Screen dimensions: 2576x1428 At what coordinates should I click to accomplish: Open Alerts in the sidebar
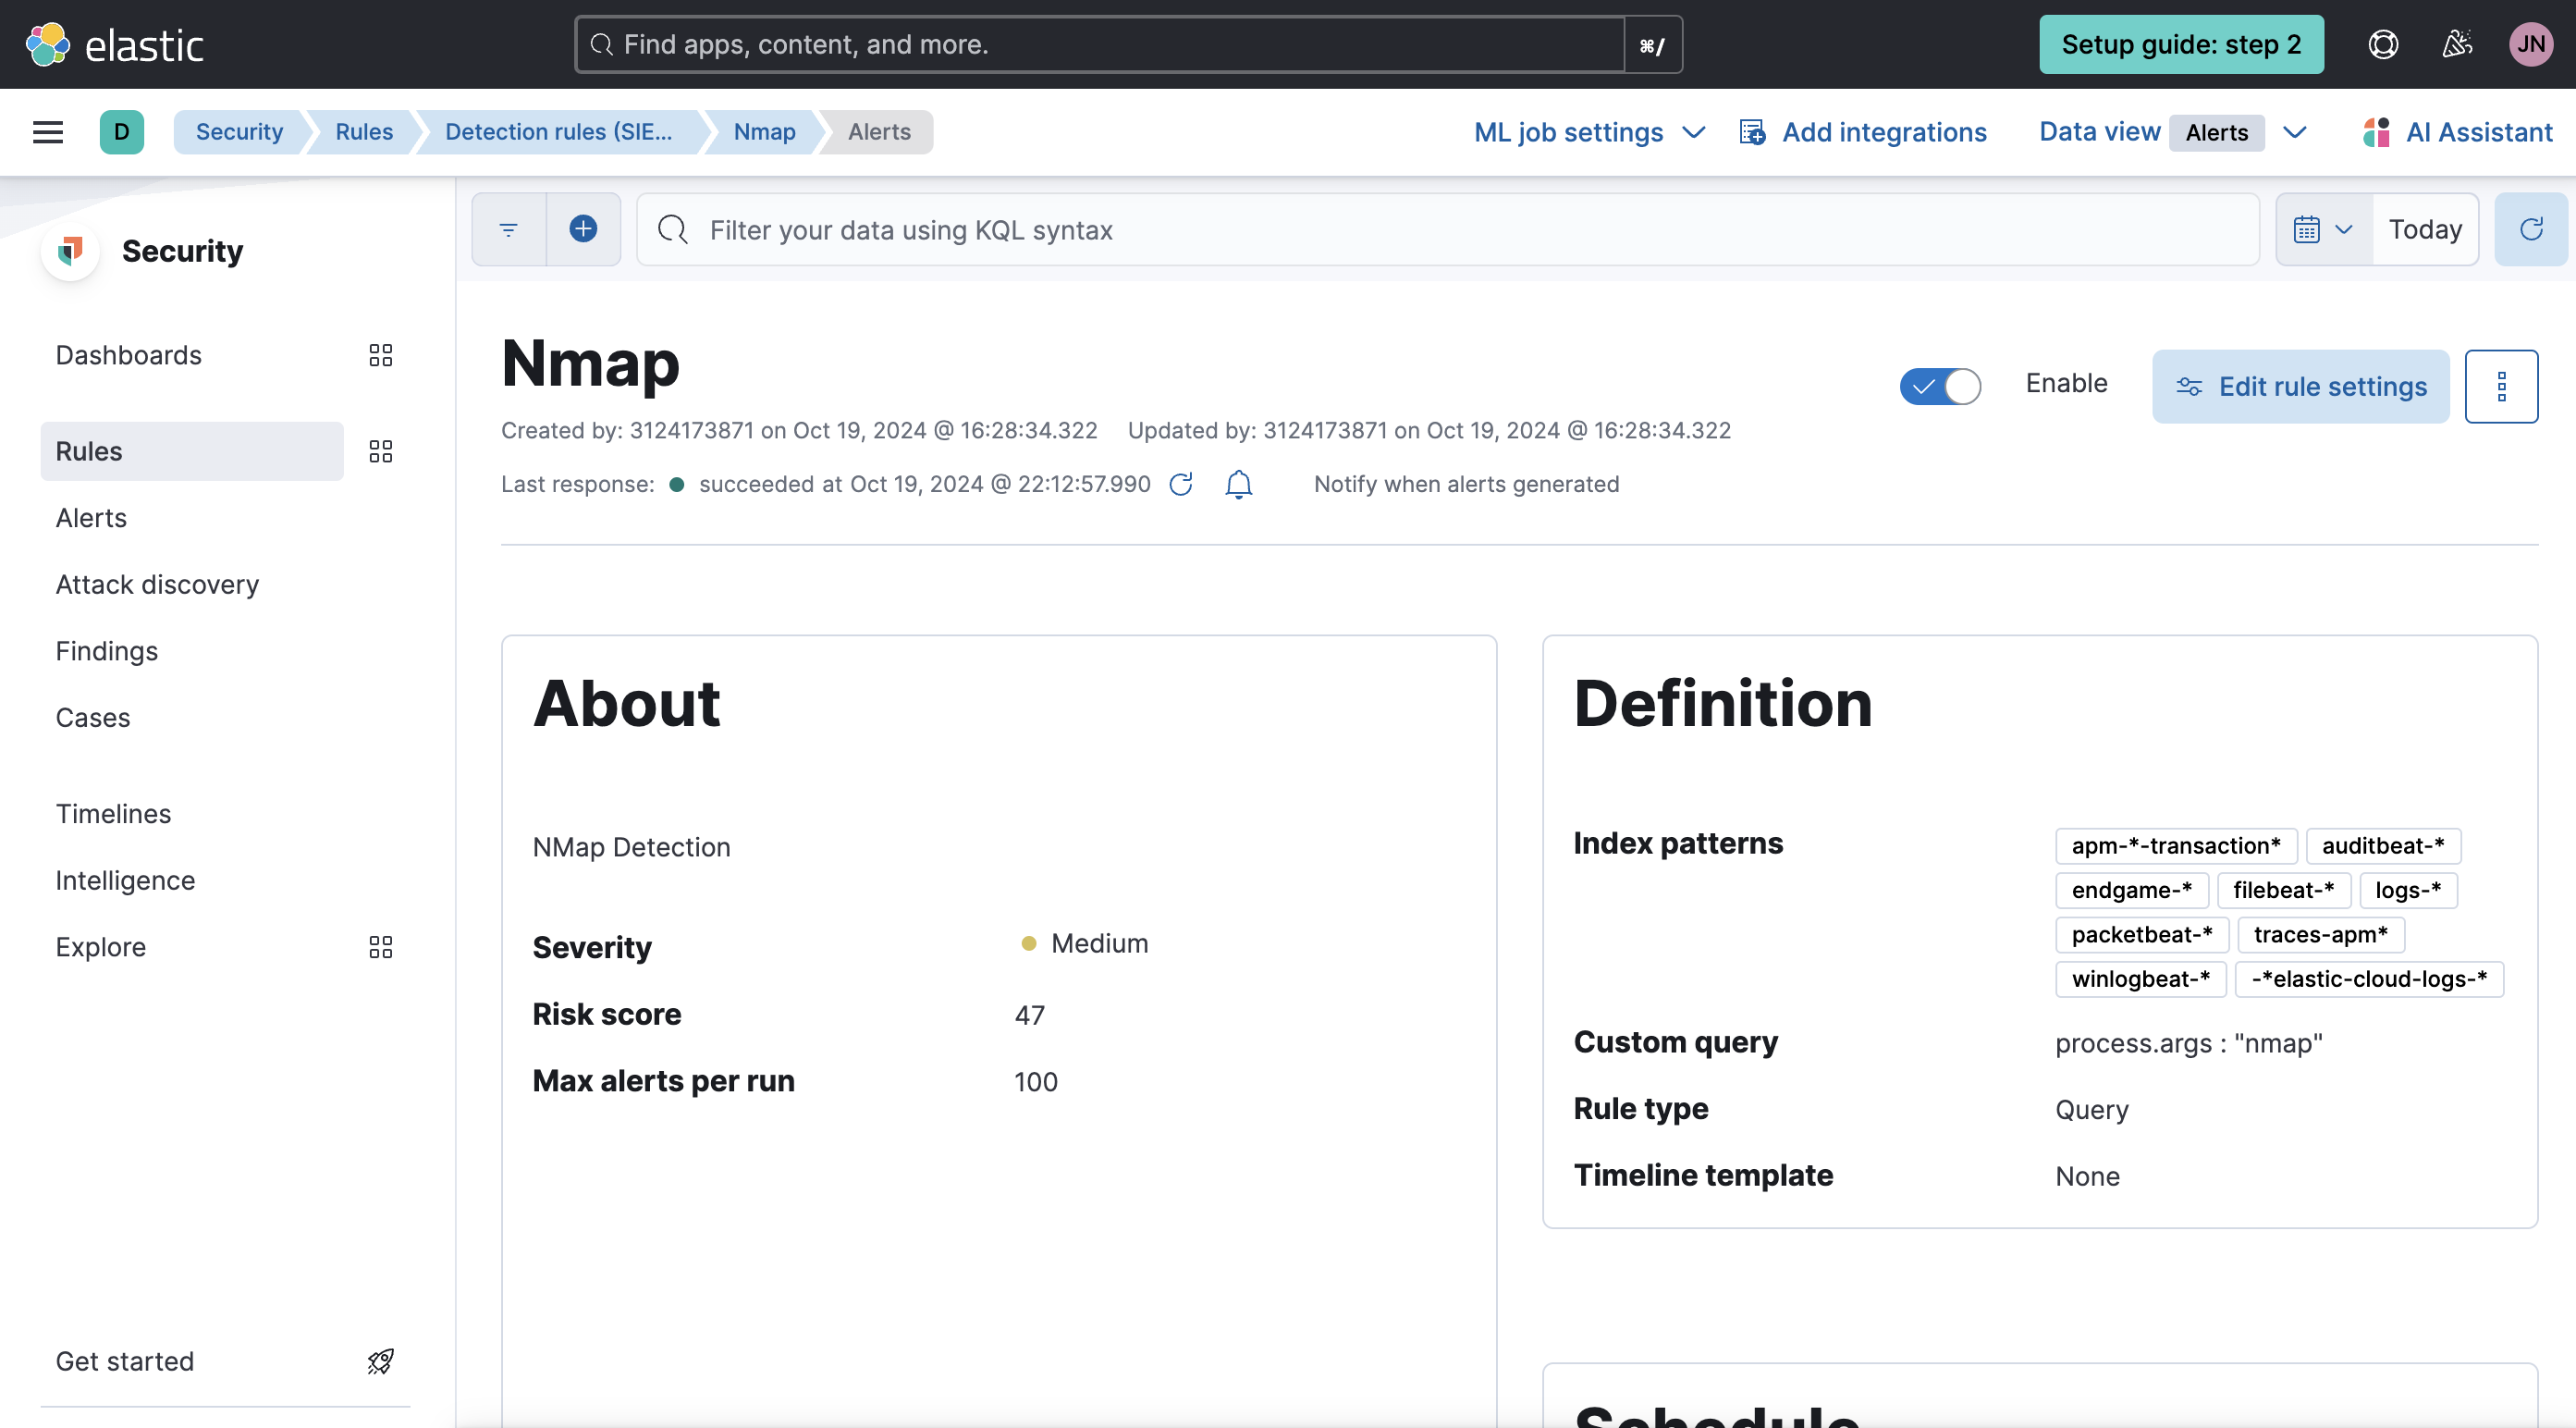tap(91, 518)
